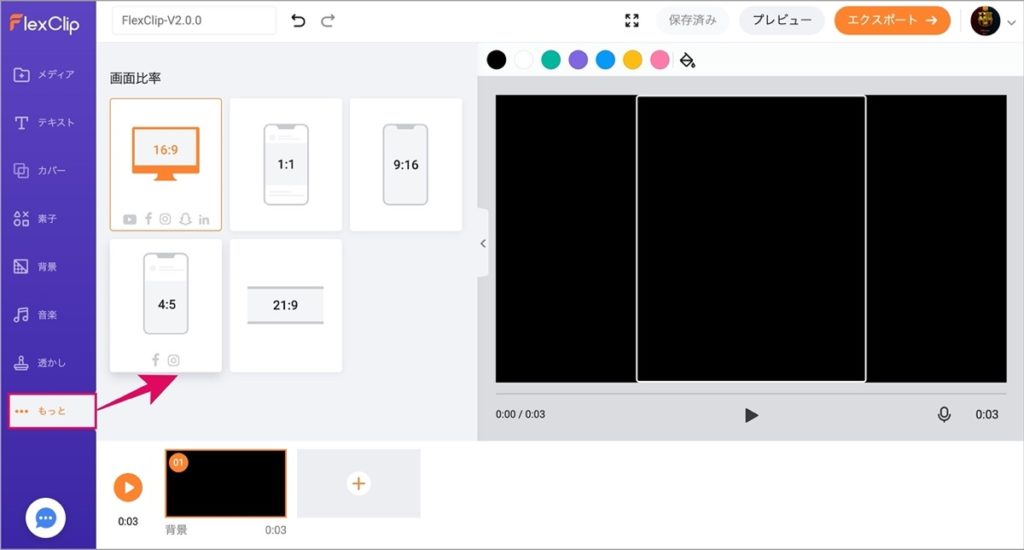Select the black color swatch

(x=496, y=59)
